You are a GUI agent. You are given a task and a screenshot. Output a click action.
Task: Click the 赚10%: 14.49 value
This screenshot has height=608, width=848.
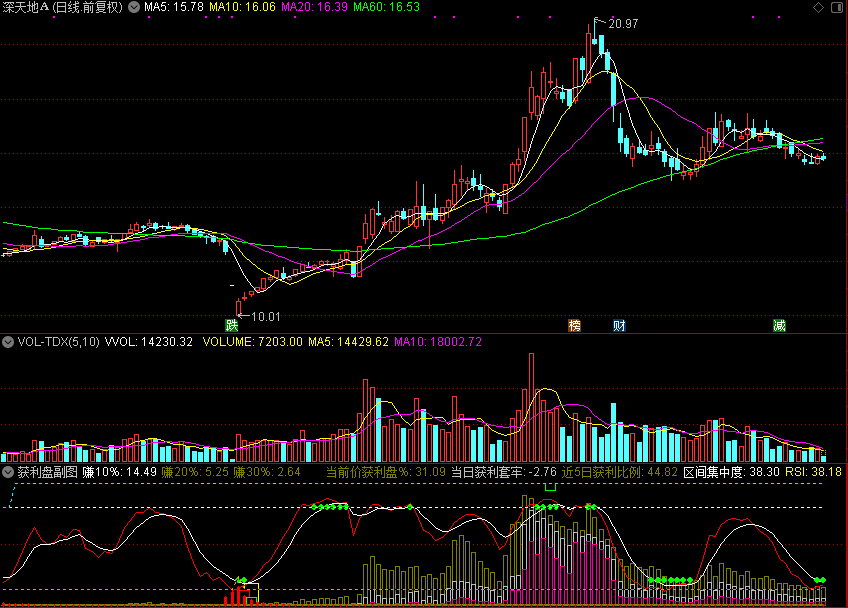(x=120, y=472)
